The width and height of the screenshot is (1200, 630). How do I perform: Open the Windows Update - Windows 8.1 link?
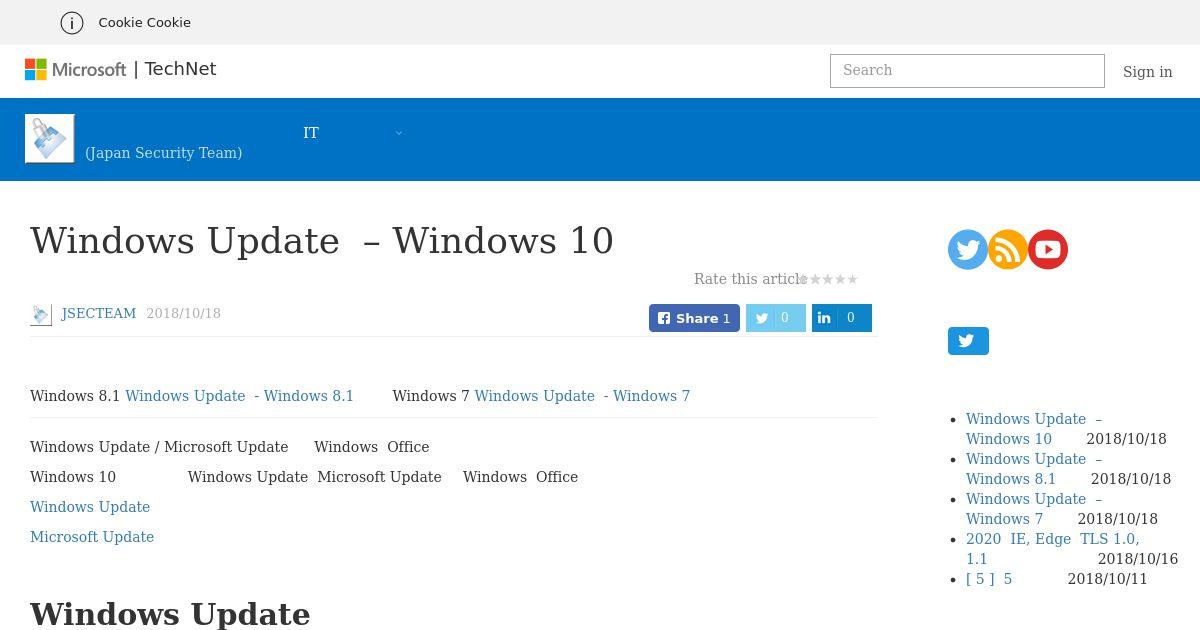pyautogui.click(x=239, y=396)
